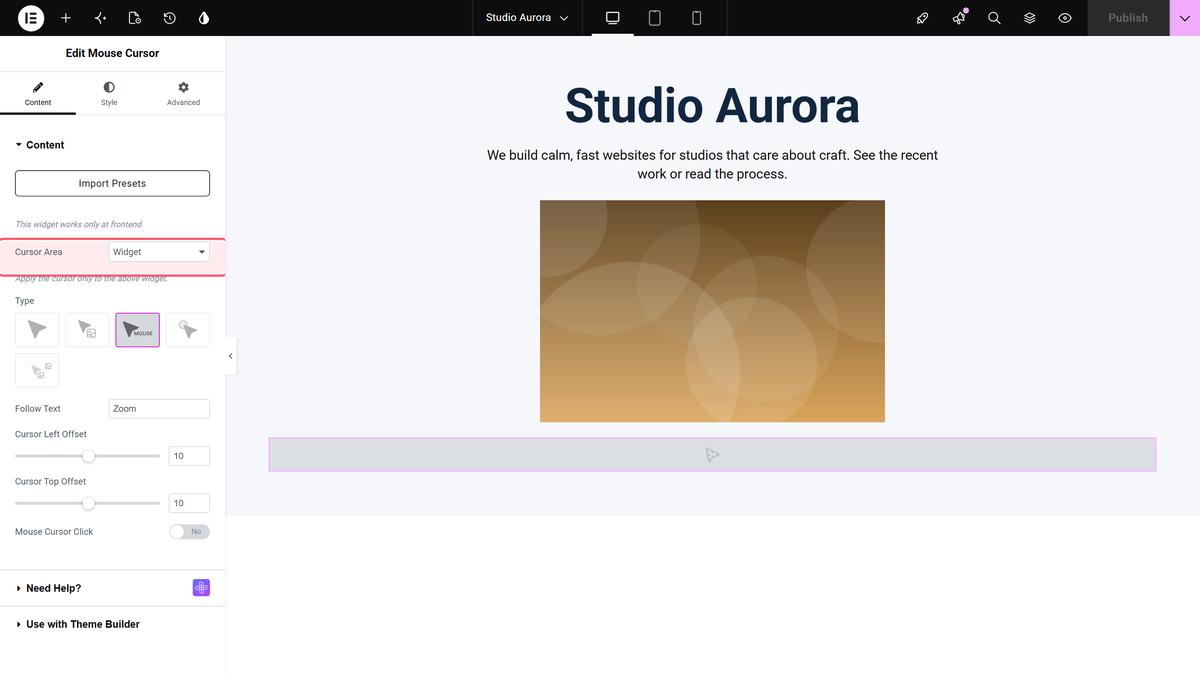Viewport: 1200px width, 675px height.
Task: Select the arrow with circle cursor type
Action: [188, 330]
